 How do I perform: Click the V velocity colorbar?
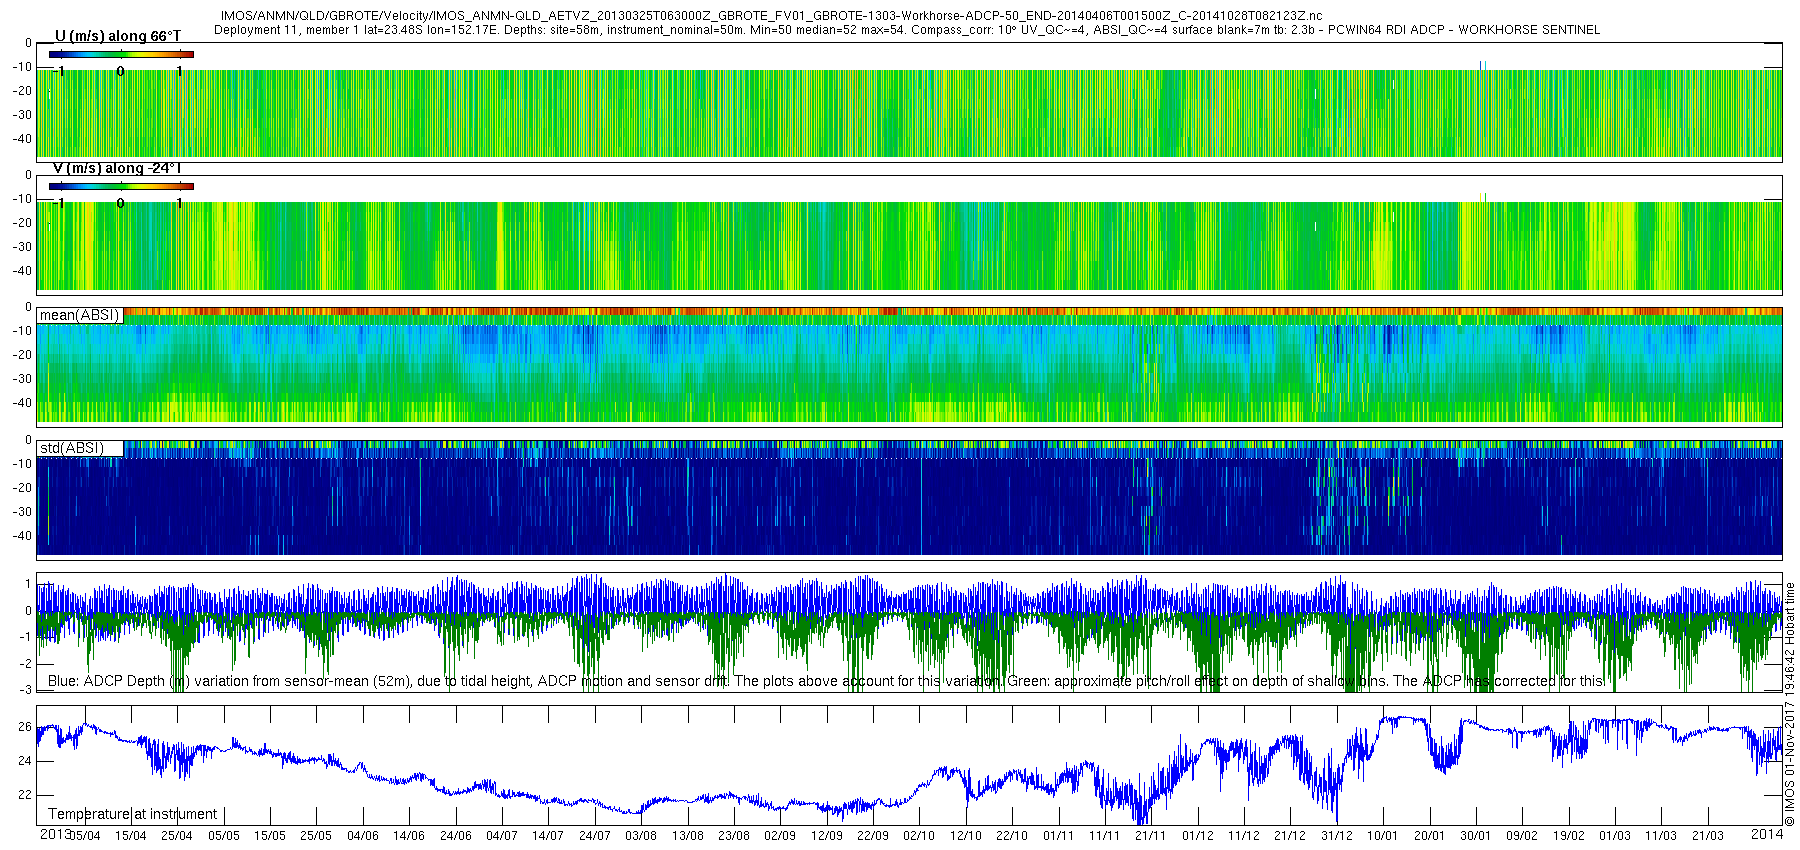[x=121, y=186]
